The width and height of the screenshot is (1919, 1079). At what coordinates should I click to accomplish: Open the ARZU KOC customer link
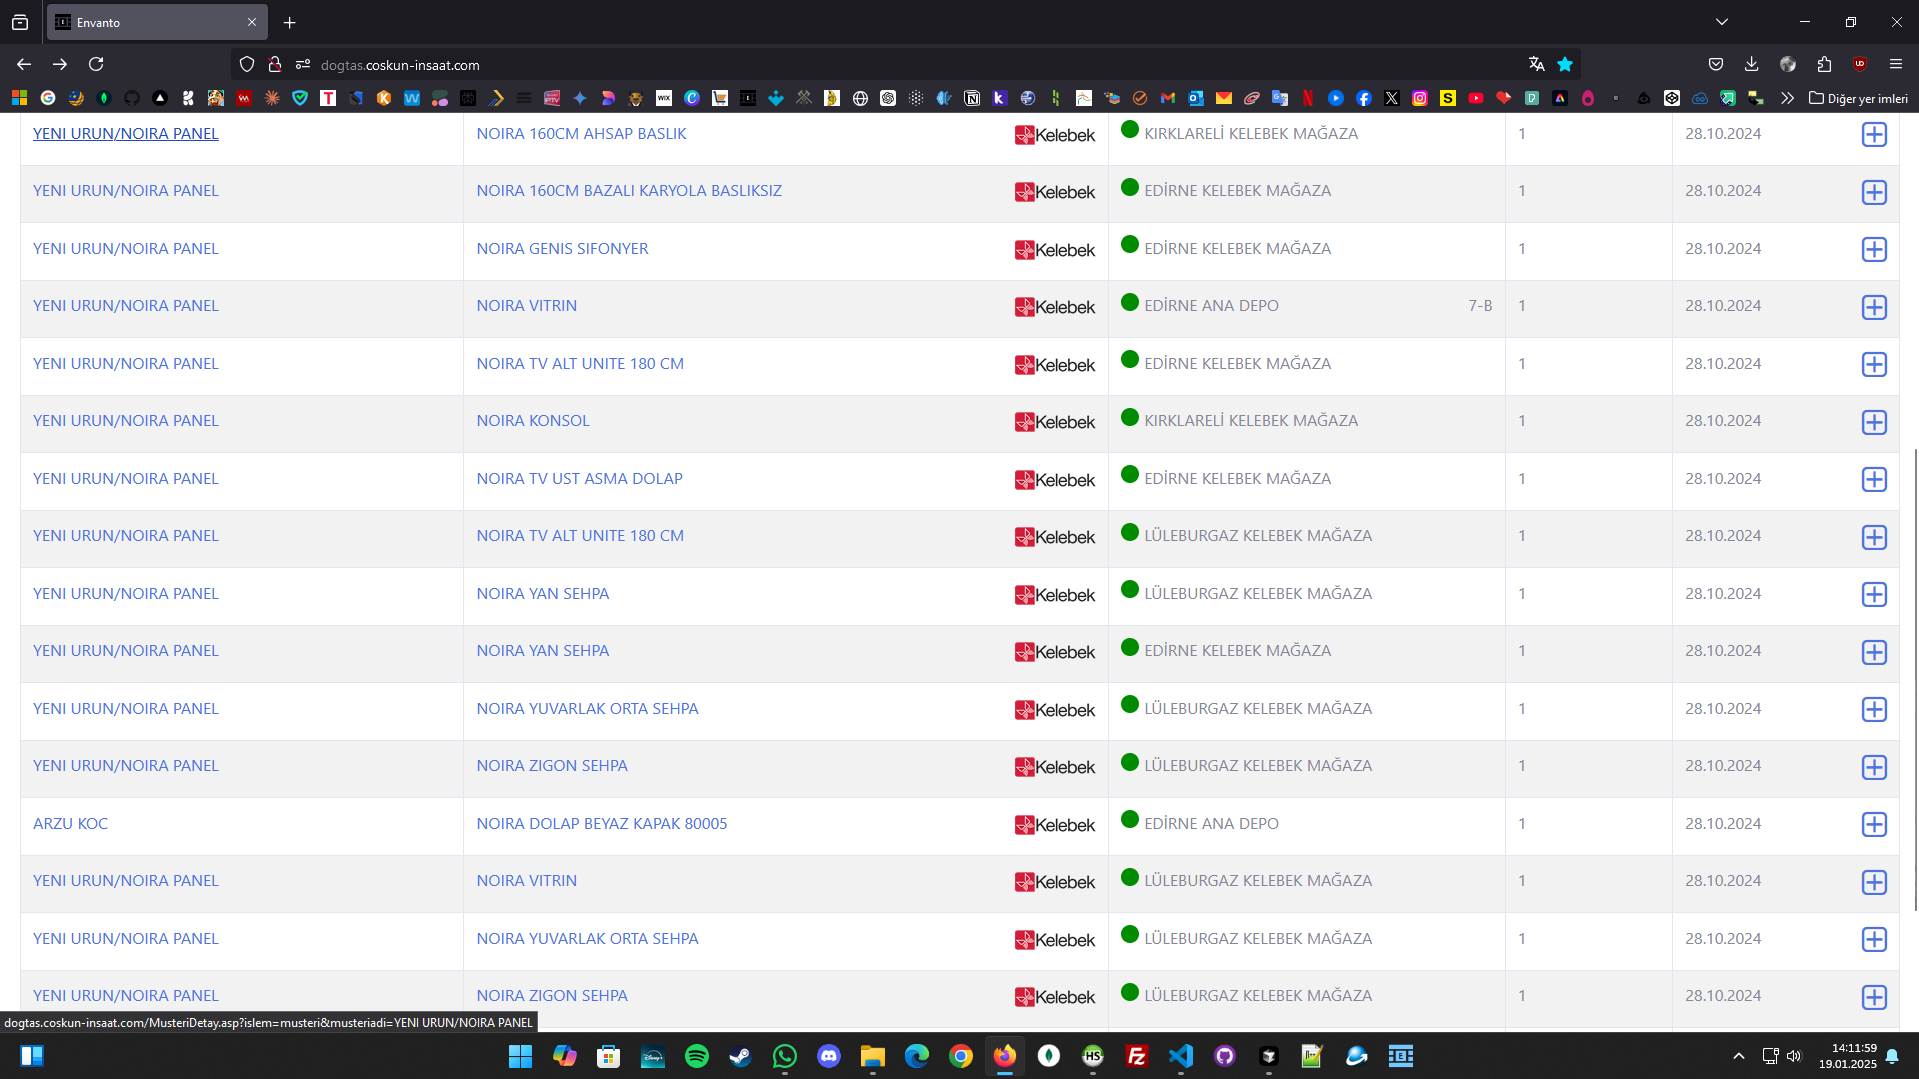tap(70, 823)
